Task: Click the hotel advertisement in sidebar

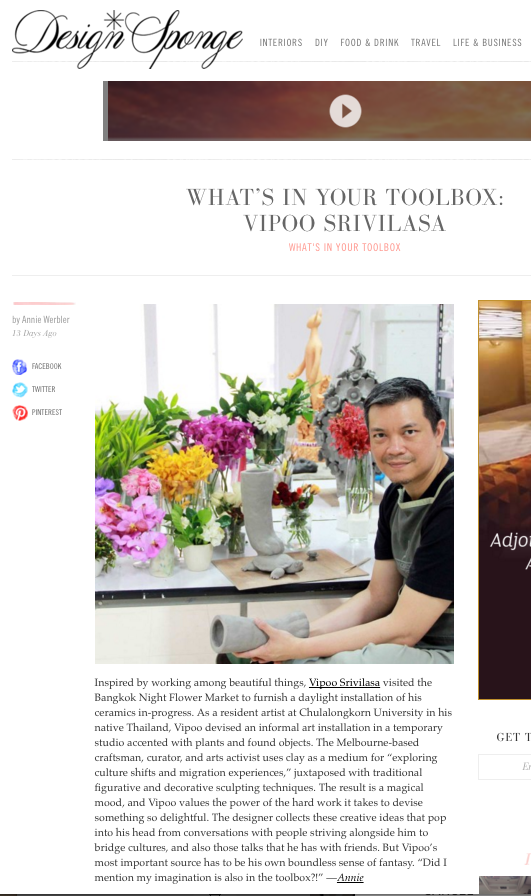Action: 505,499
